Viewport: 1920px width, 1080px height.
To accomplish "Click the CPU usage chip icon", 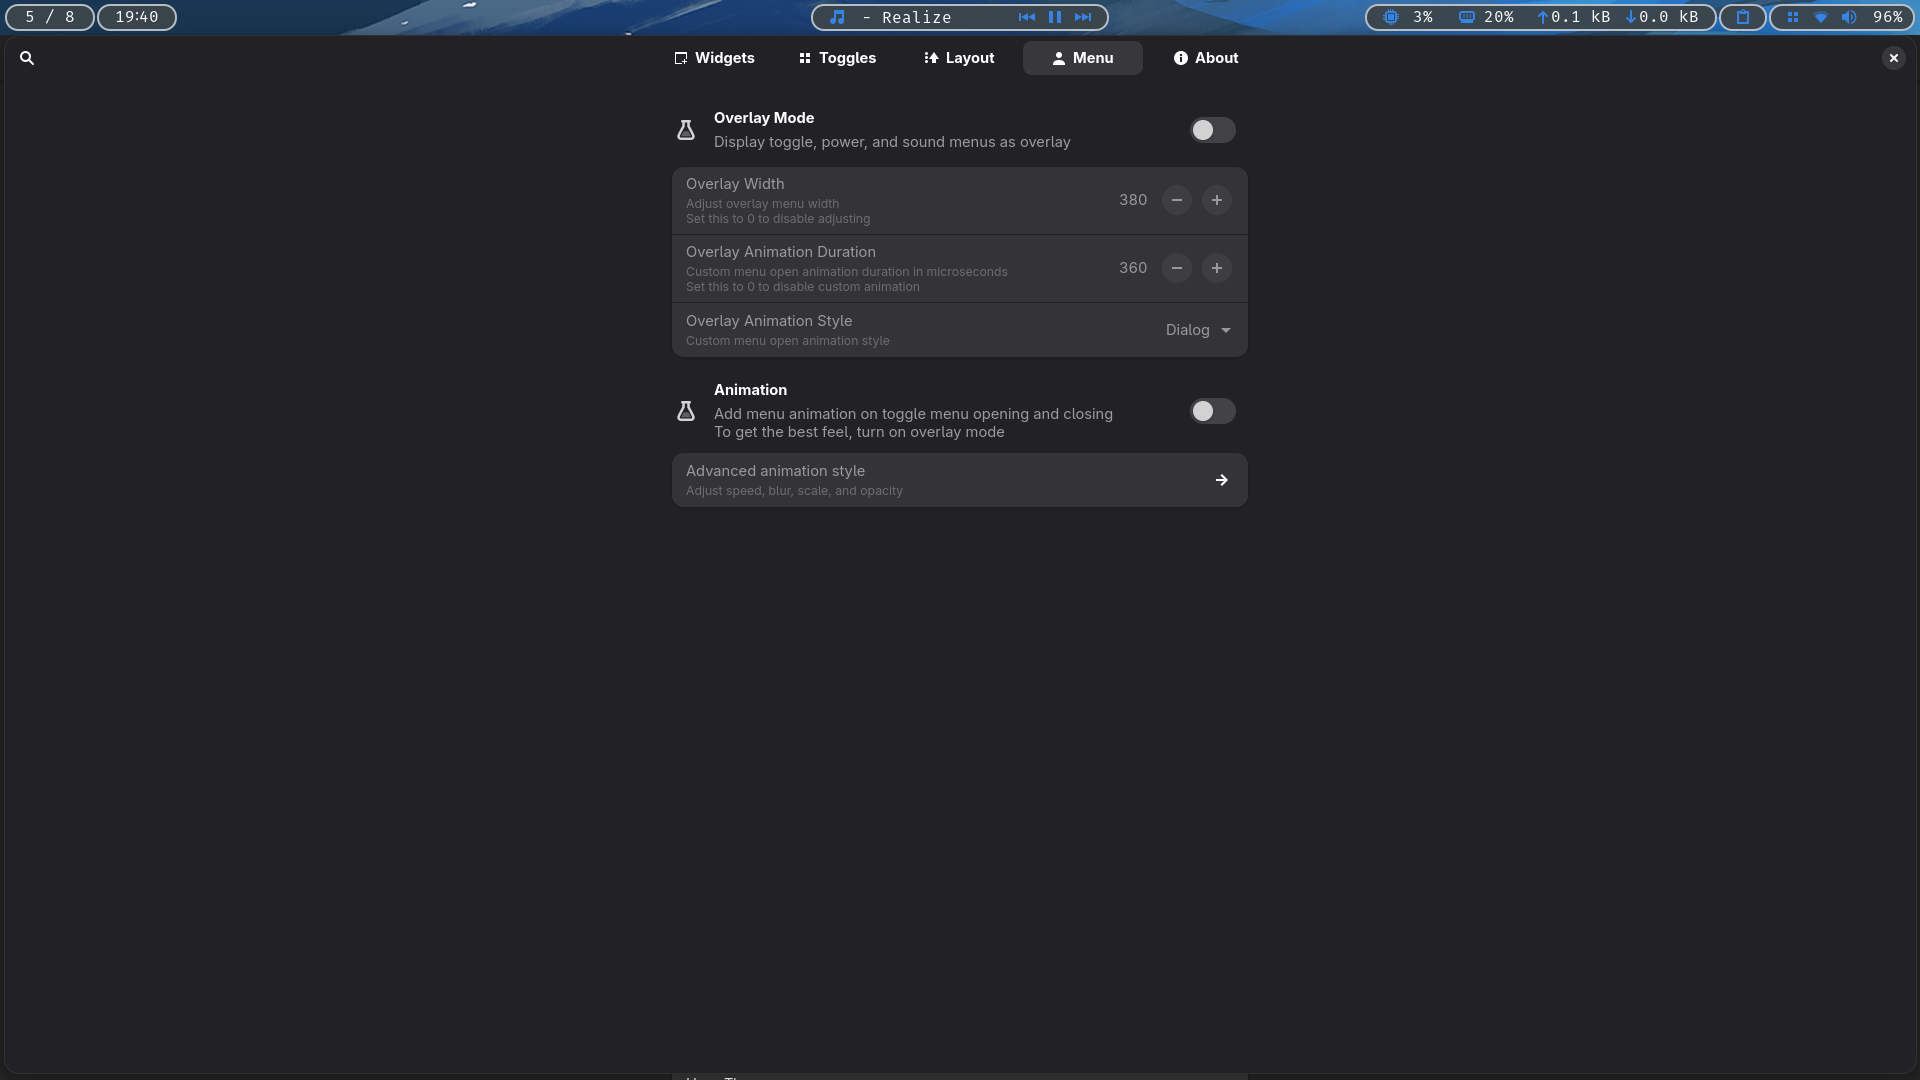I will pyautogui.click(x=1390, y=17).
